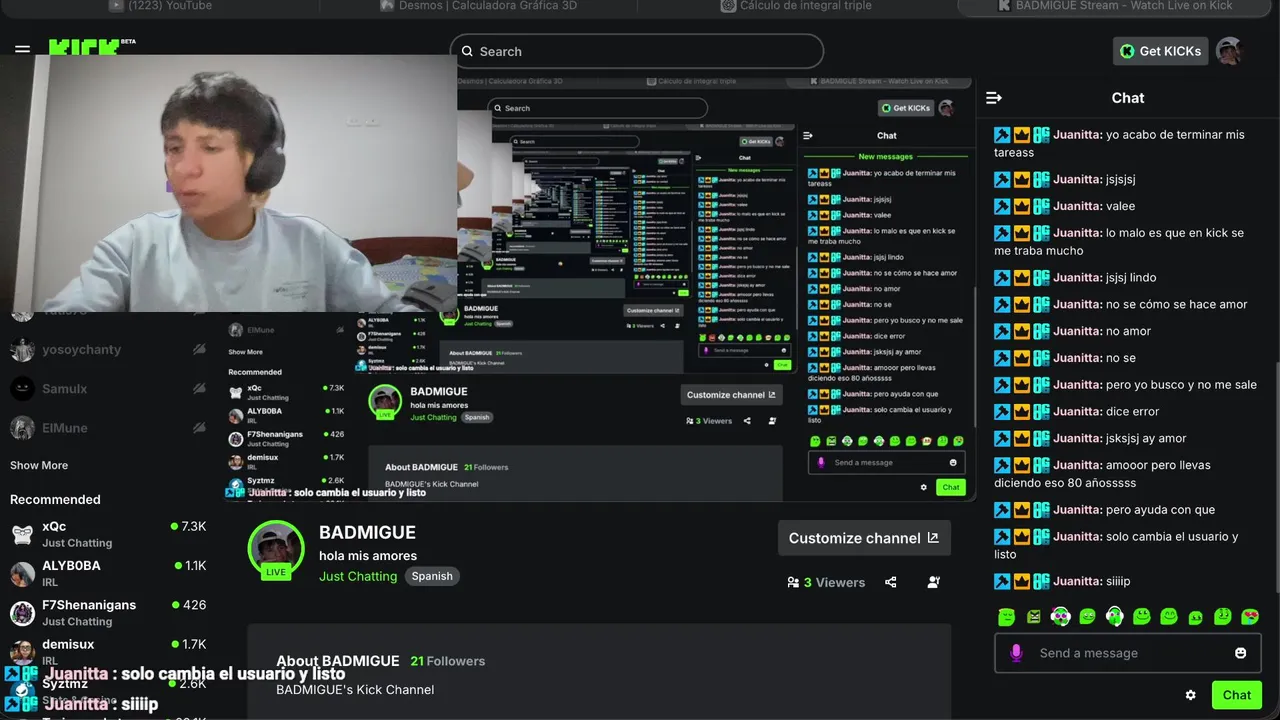Click the 'hola mis amores' stream title
Screen dimensions: 1280x720
[x=368, y=555]
